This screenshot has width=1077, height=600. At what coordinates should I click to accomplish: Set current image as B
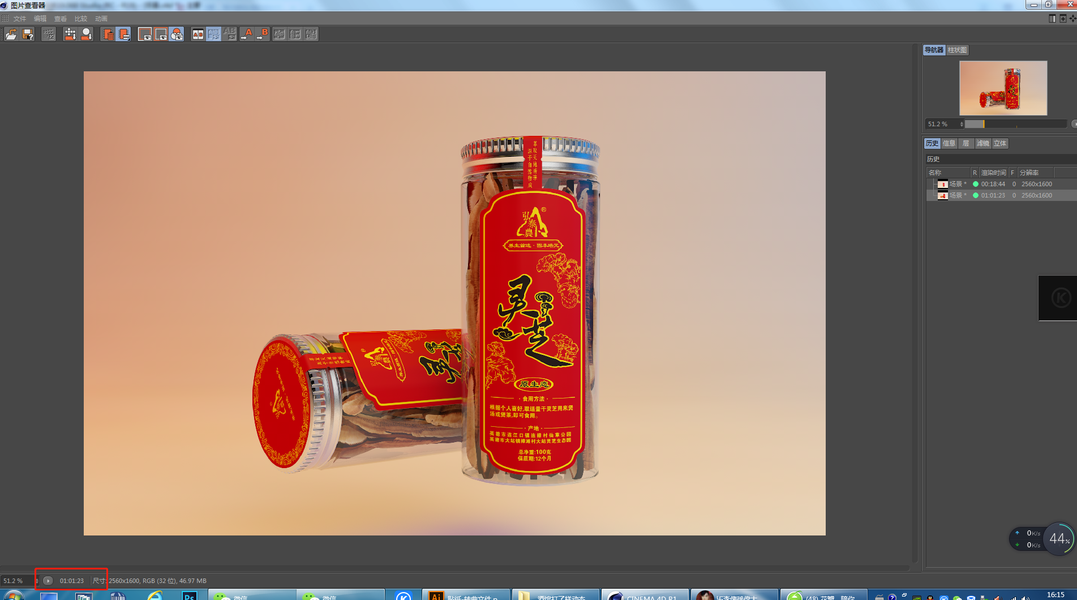[263, 34]
